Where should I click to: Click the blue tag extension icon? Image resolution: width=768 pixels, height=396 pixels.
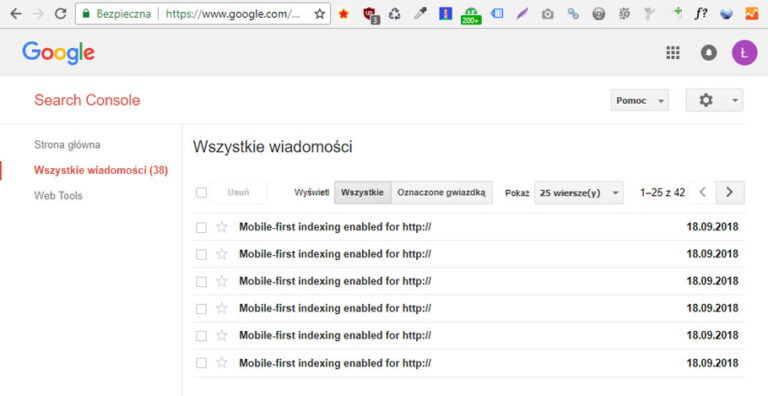pos(497,14)
